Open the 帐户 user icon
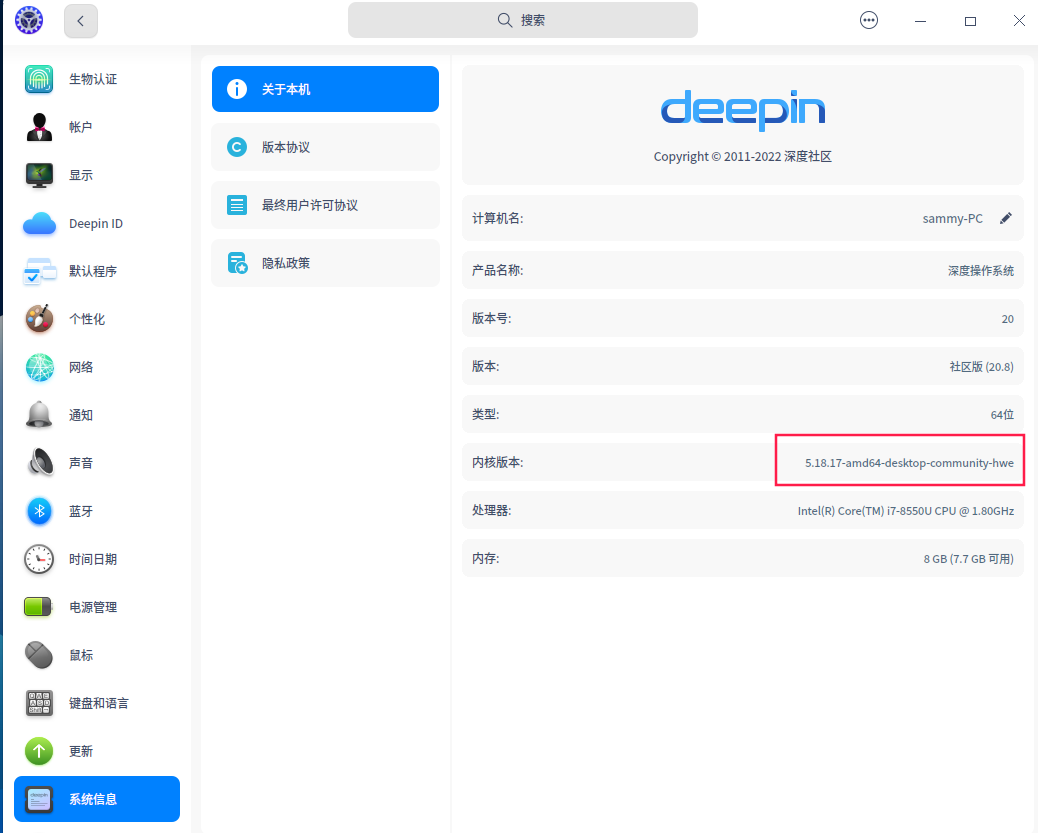 click(x=39, y=127)
